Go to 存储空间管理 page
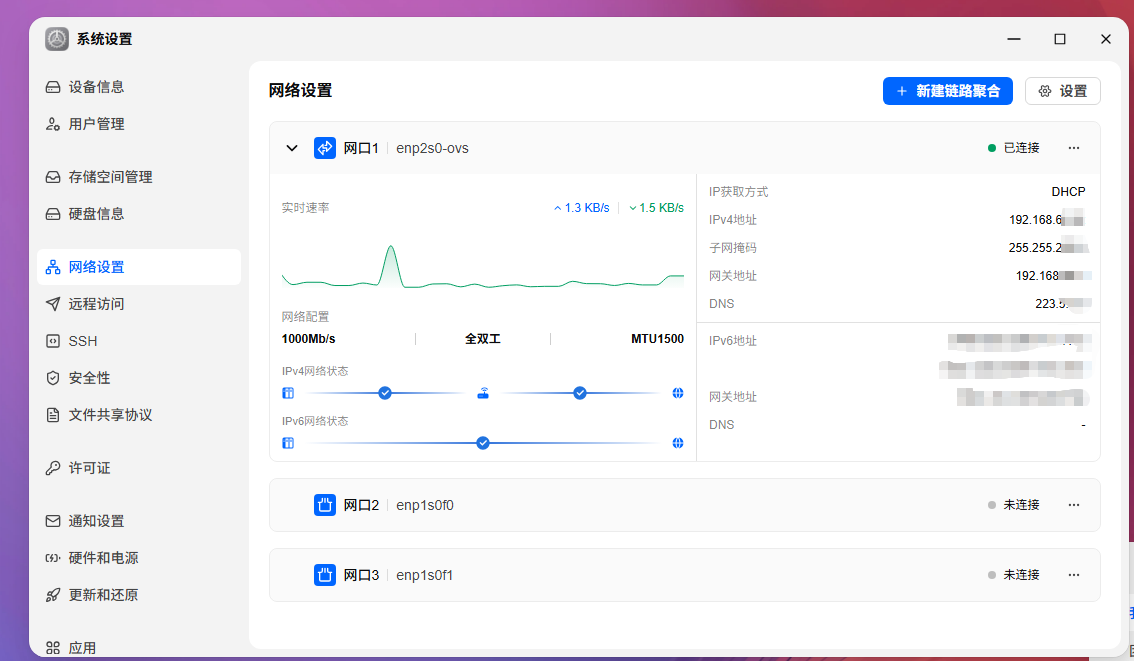1134x661 pixels. pyautogui.click(x=139, y=176)
